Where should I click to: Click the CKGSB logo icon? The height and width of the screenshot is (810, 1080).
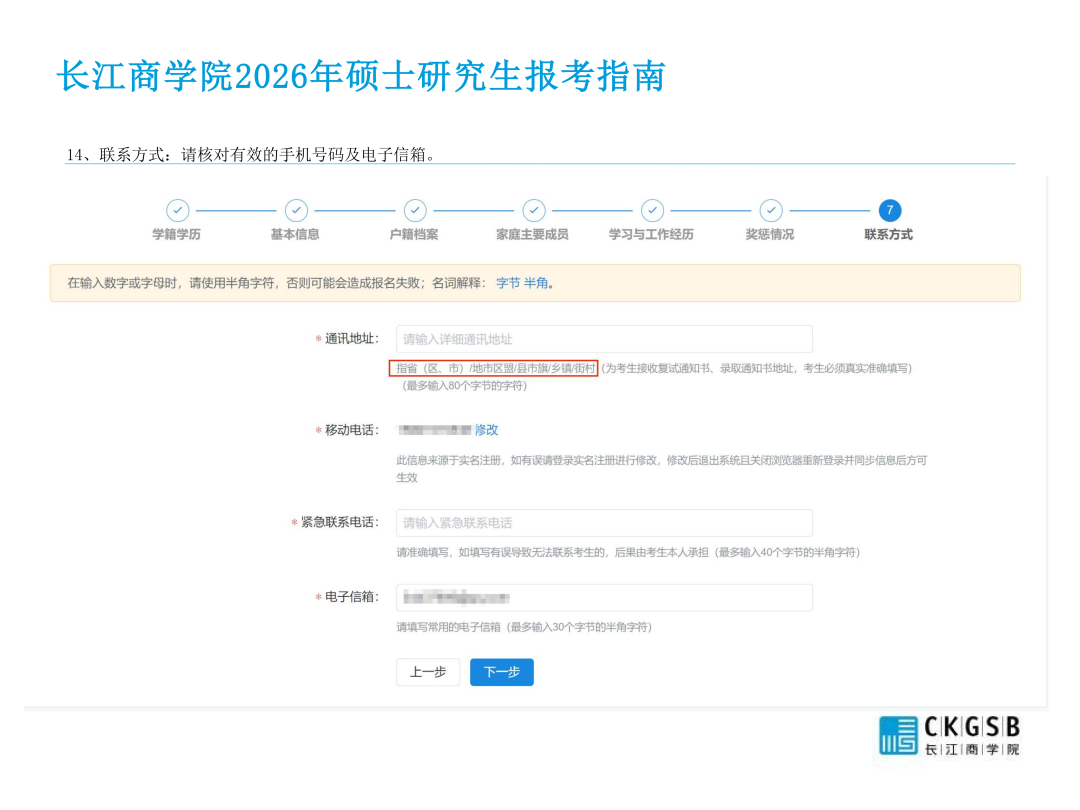coord(898,736)
